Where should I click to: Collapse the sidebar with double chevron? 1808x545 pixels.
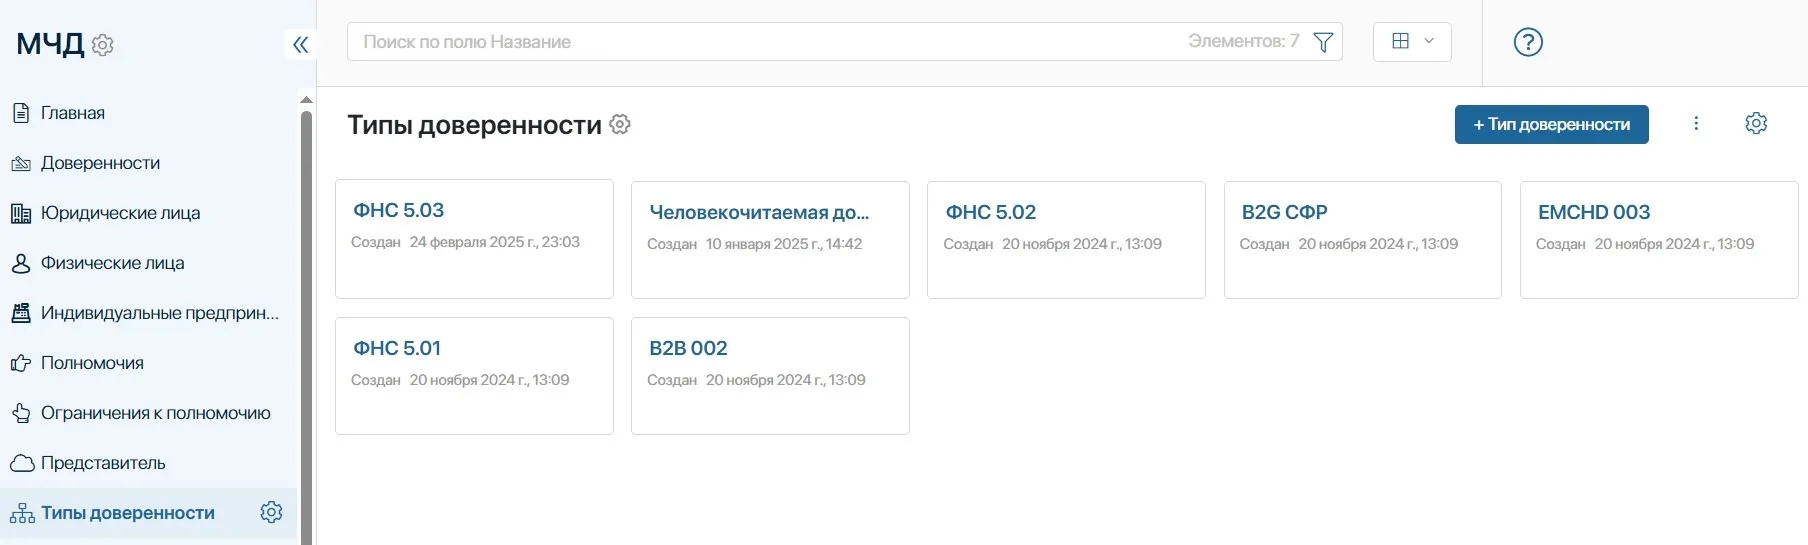point(300,44)
